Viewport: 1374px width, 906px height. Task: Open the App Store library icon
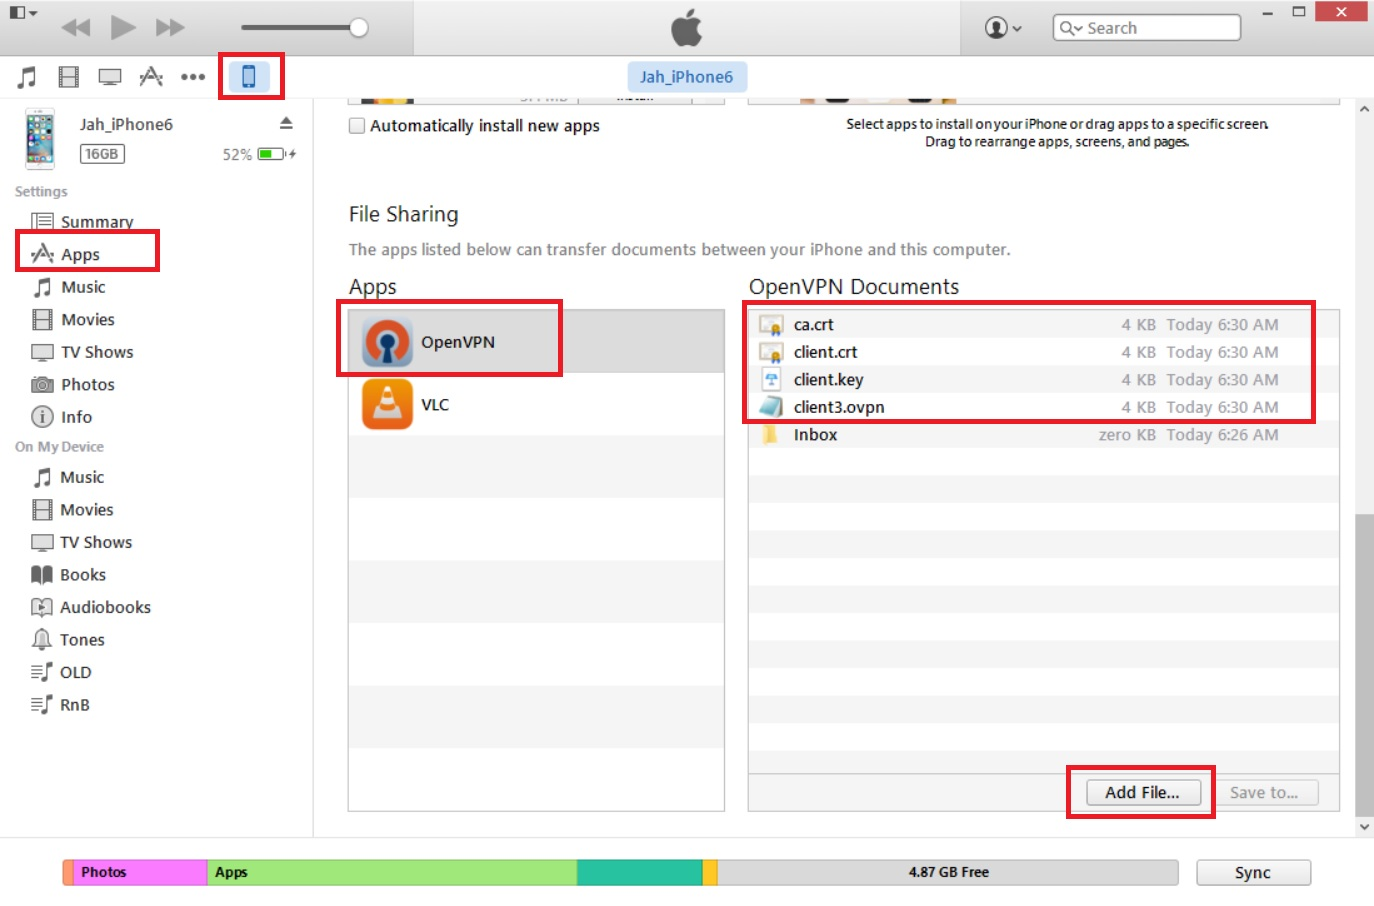tap(151, 76)
